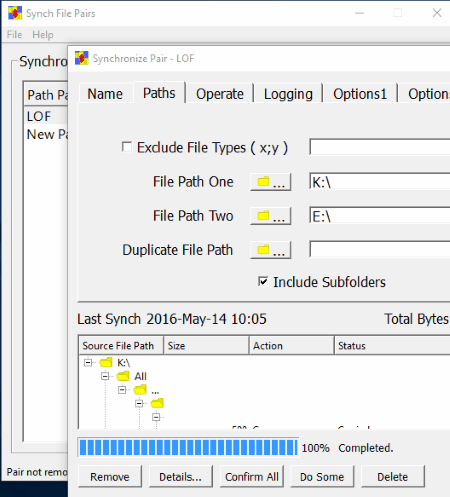Screen dimensions: 450x497
Task: Collapse the fourth-level folder node
Action: (x=139, y=403)
